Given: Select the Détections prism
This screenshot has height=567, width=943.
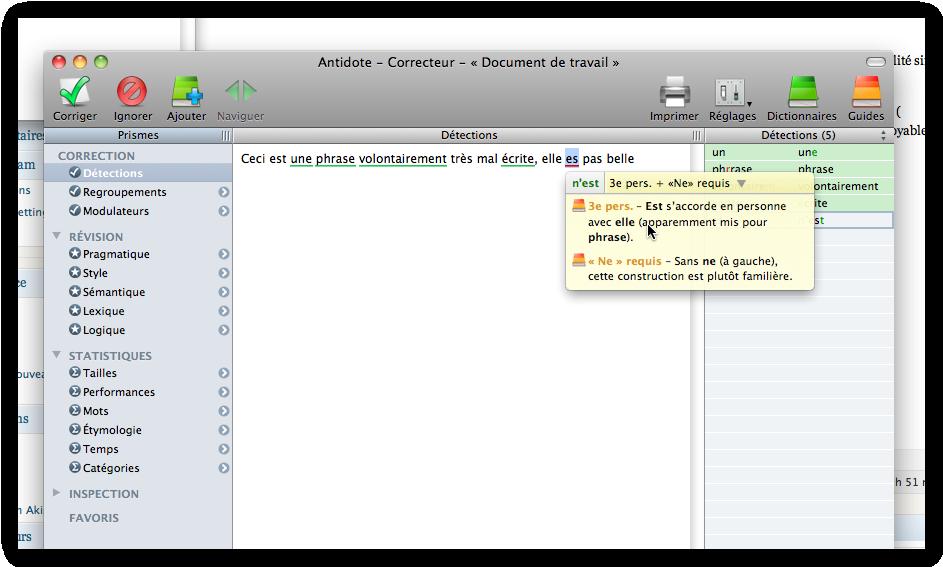Looking at the screenshot, I should tap(138, 173).
